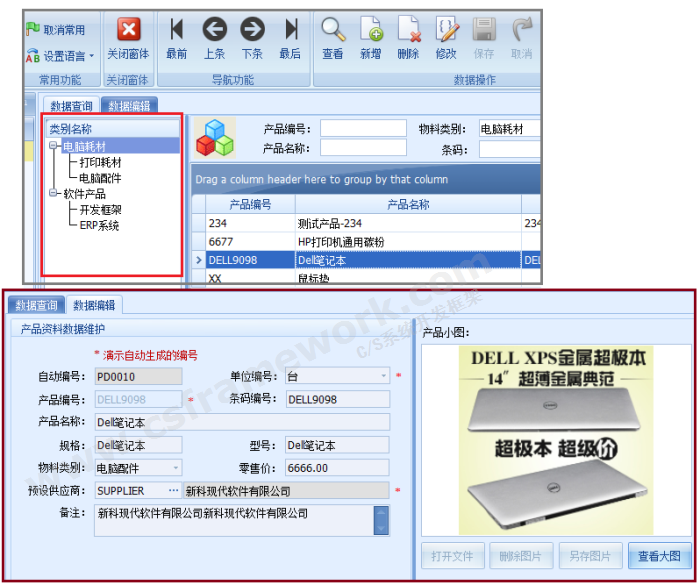The height and width of the screenshot is (585, 700).
Task: Click the 备注 field scroll arrows
Action: pyautogui.click(x=380, y=519)
